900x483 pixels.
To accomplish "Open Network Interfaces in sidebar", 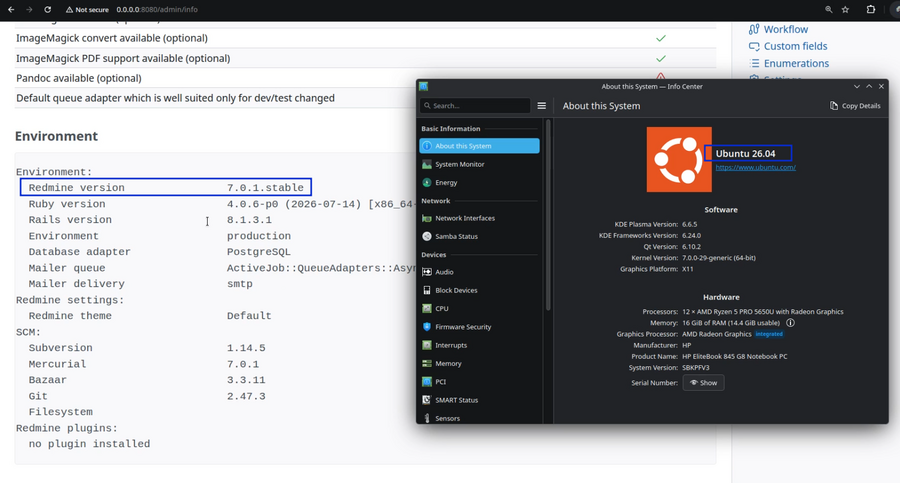I will pyautogui.click(x=479, y=218).
